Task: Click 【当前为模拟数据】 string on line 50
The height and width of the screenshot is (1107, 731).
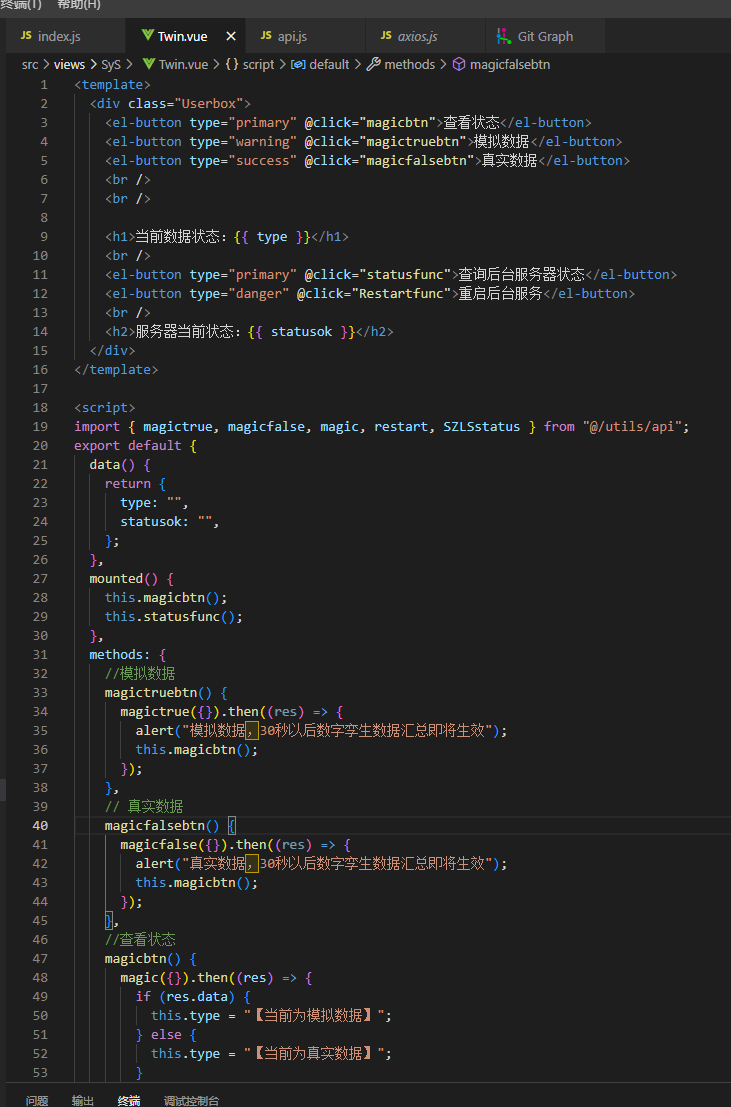Action: (315, 1016)
